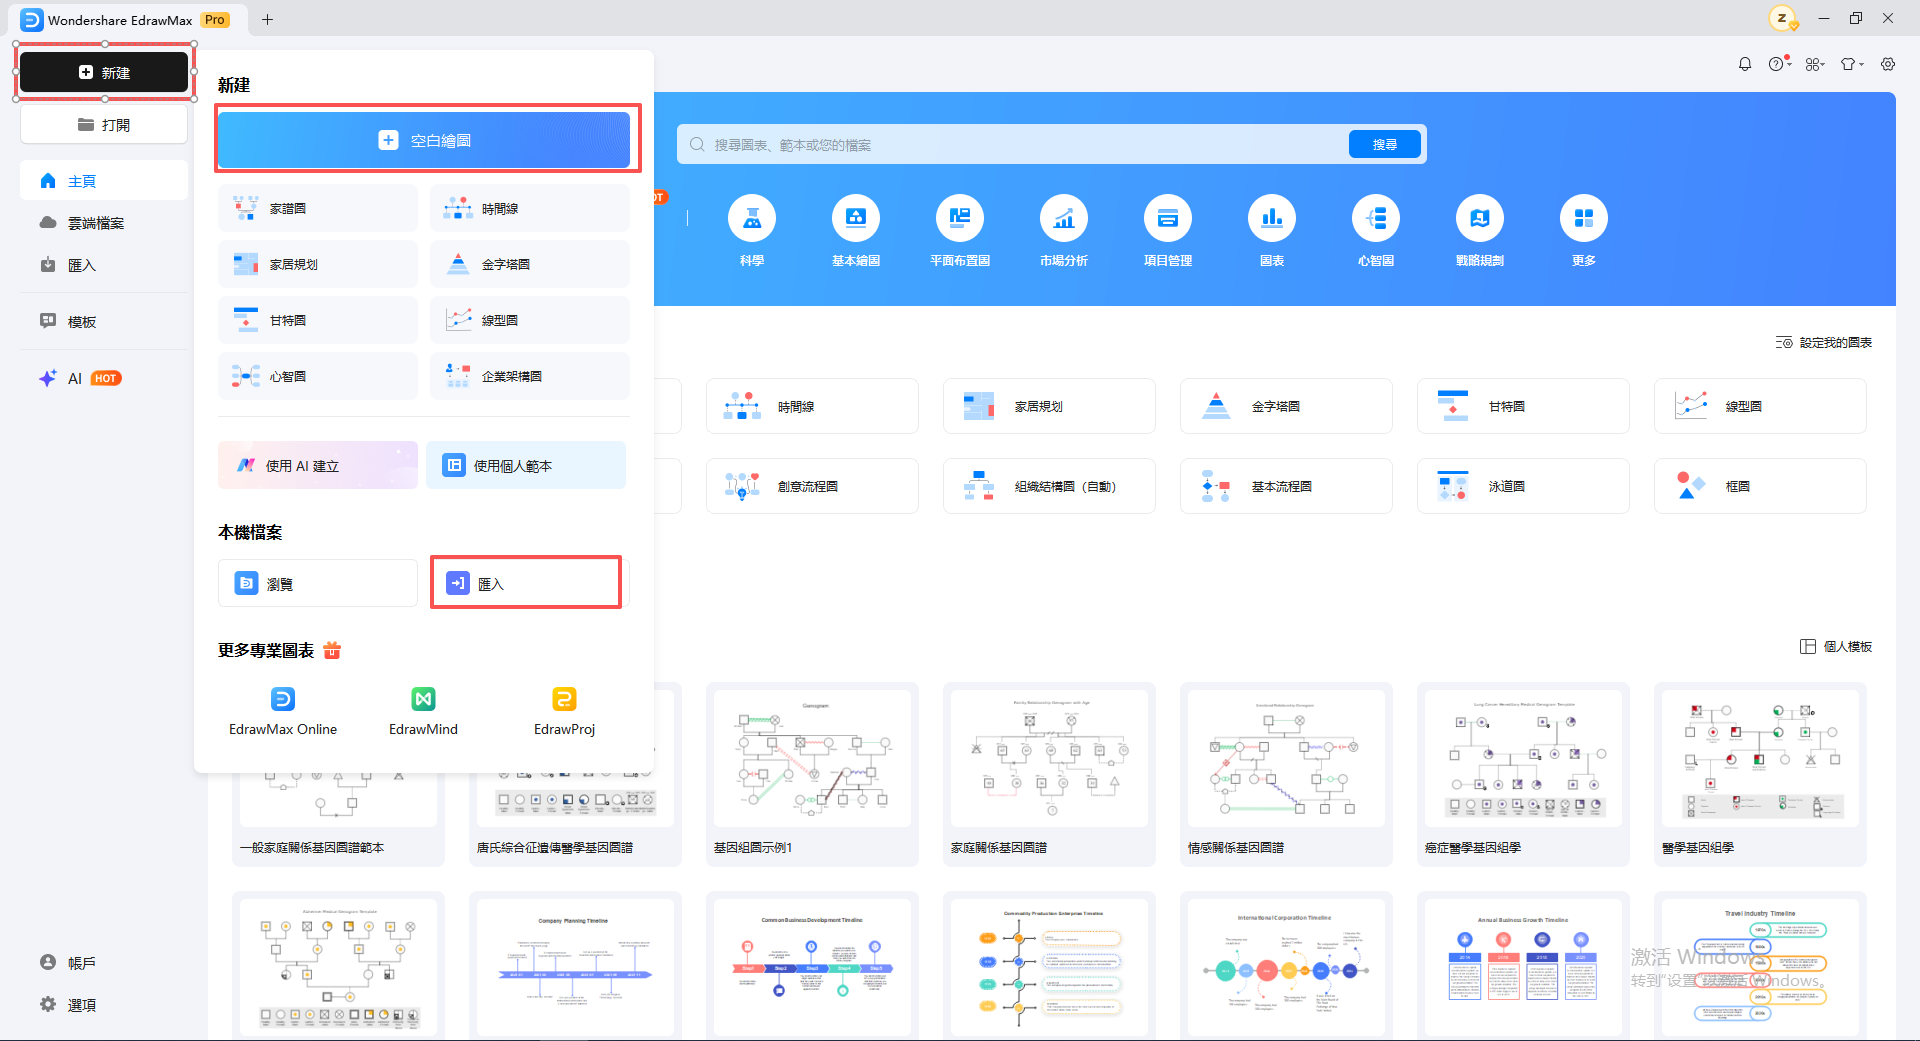This screenshot has width=1920, height=1041.
Task: Open 雲端檔案 in the sidebar
Action: pyautogui.click(x=104, y=223)
